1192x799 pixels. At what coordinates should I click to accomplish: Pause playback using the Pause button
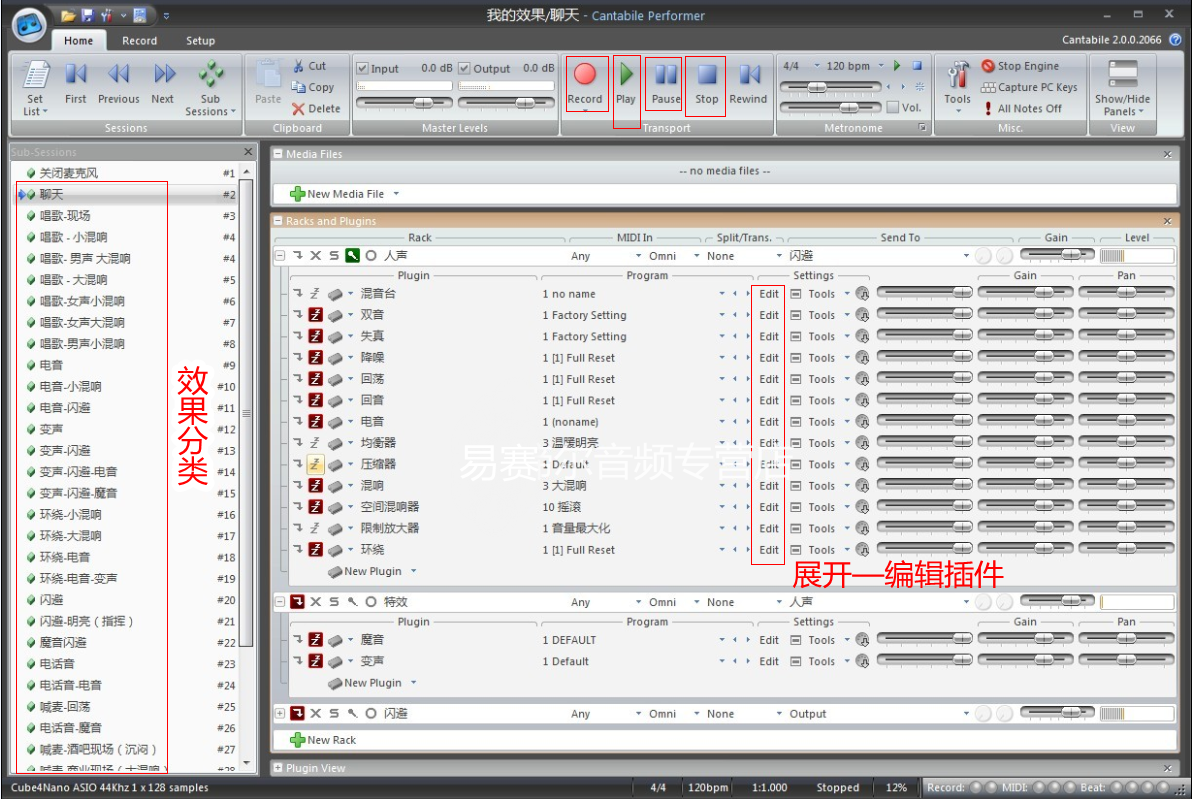point(665,84)
